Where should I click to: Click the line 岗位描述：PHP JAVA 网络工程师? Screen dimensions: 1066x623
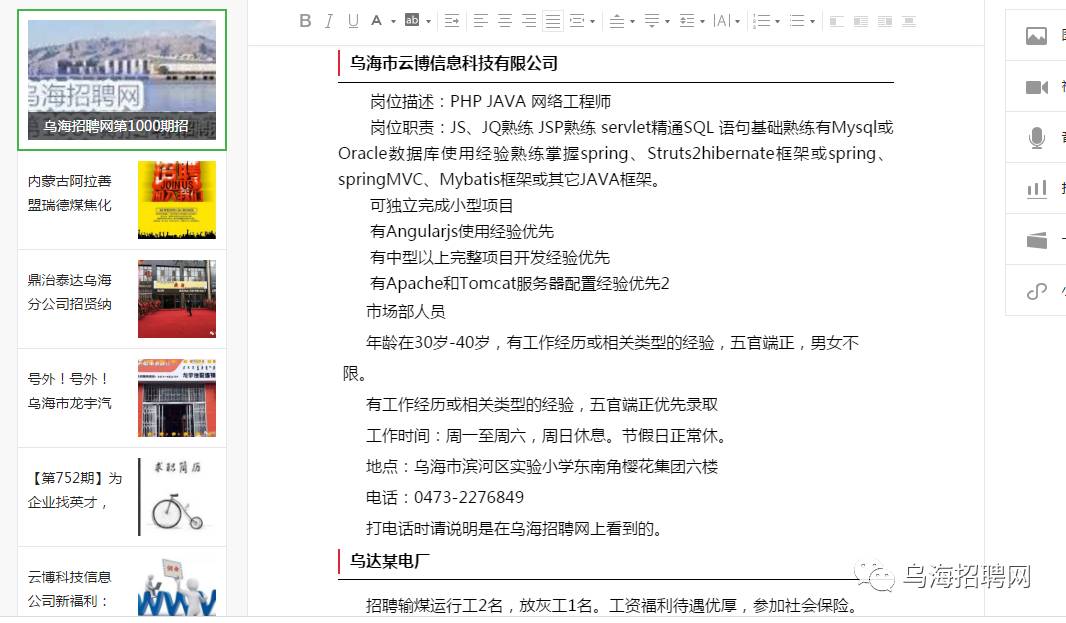(490, 101)
